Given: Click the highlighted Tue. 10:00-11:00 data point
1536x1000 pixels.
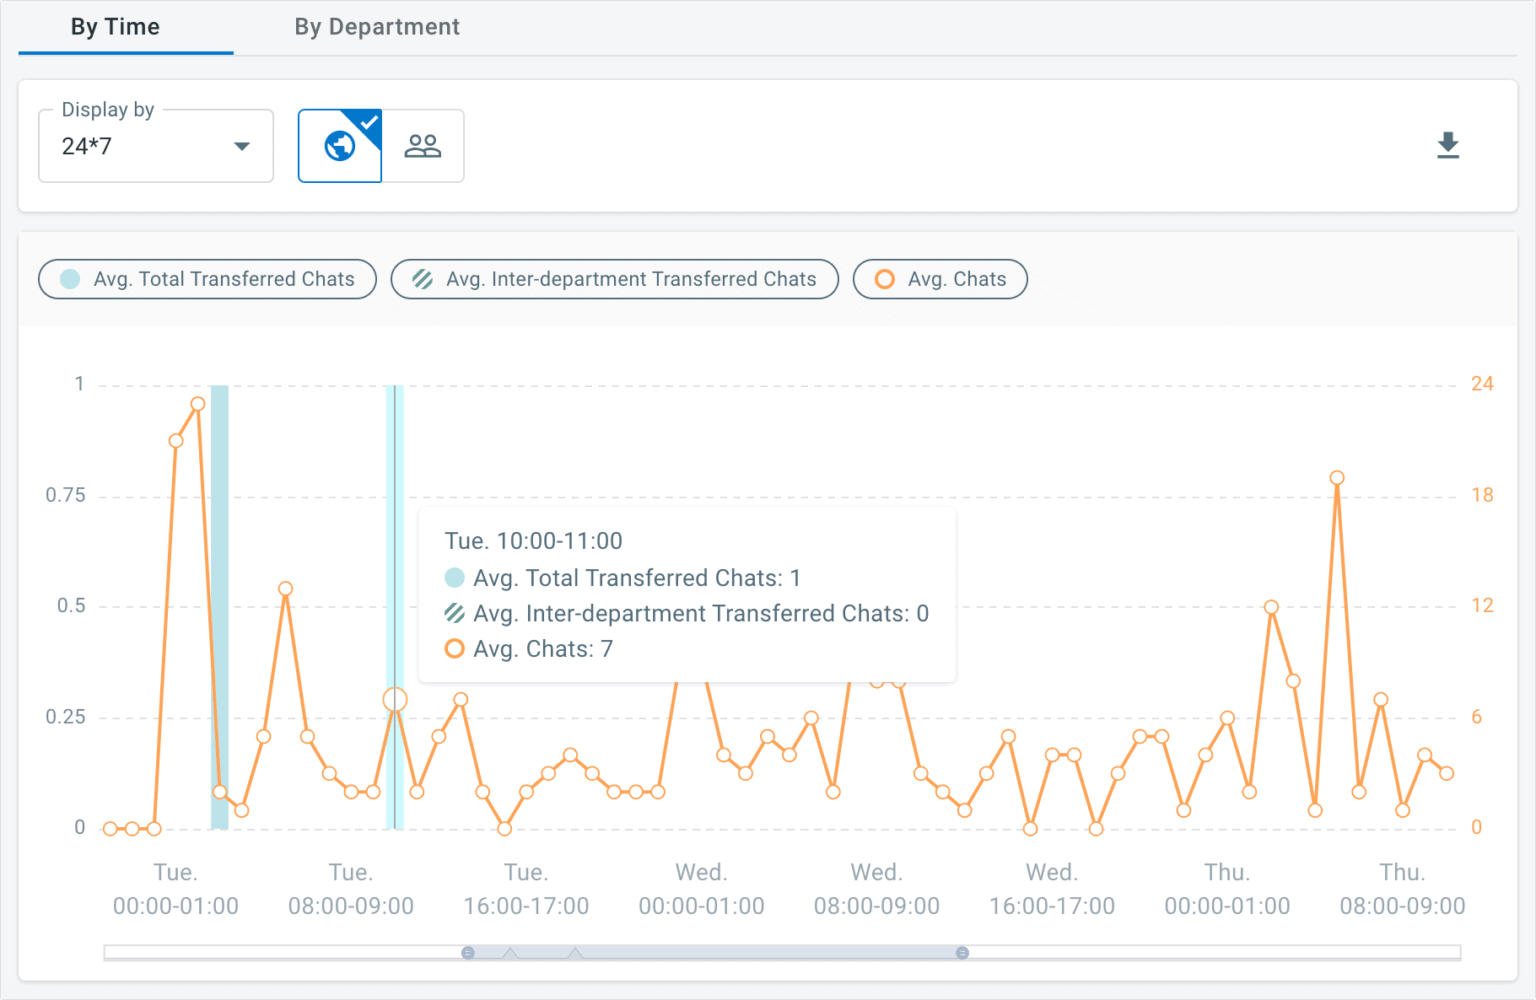Looking at the screenshot, I should coord(395,700).
